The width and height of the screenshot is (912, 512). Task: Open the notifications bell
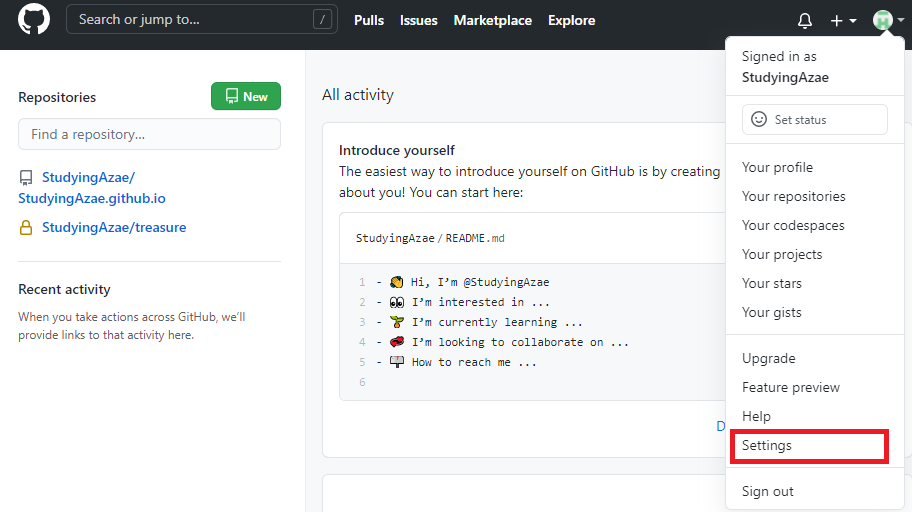coord(804,21)
